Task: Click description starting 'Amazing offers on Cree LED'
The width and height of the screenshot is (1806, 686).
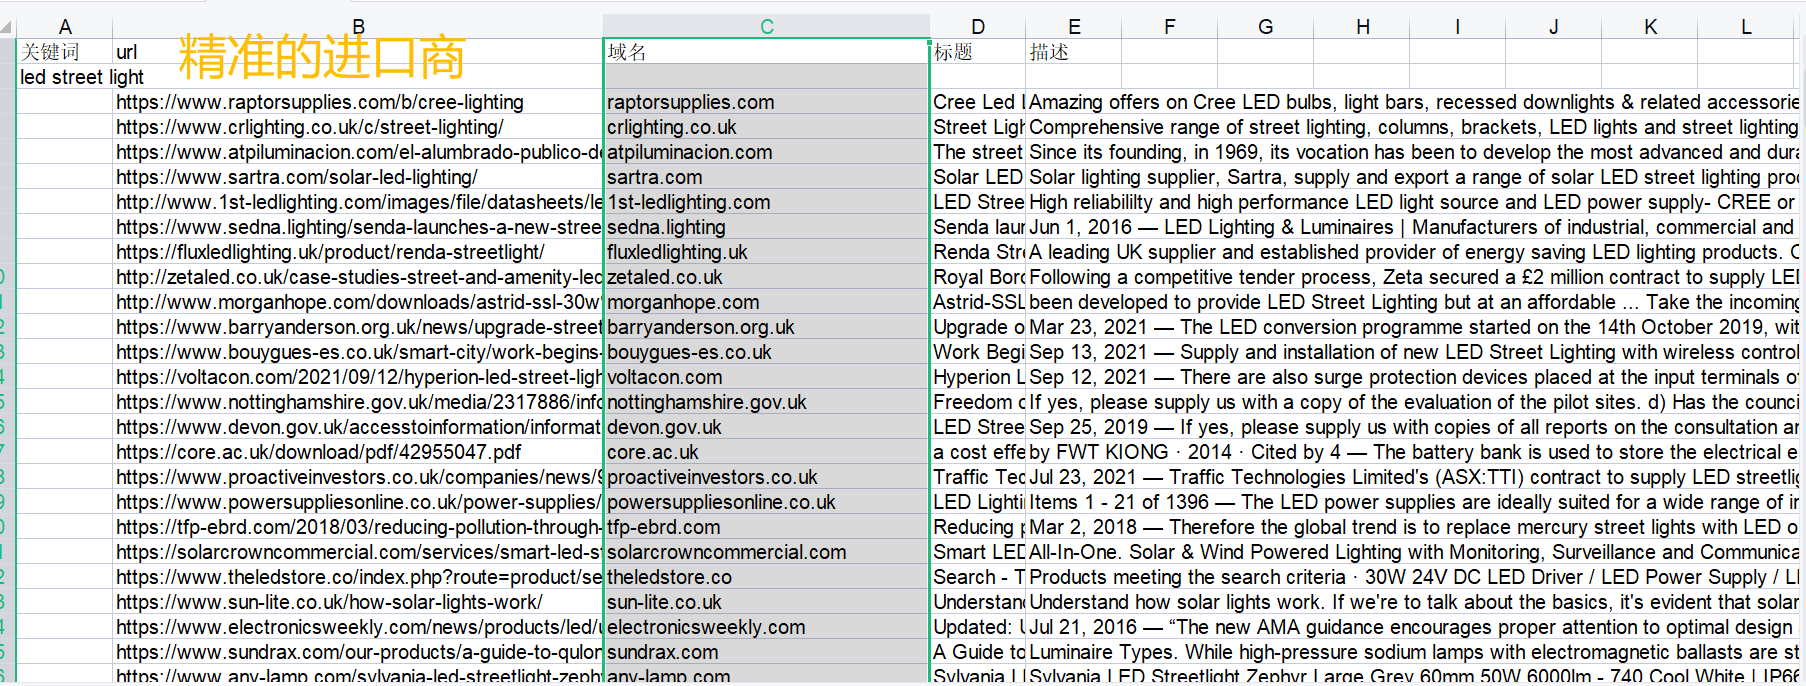Action: [1413, 102]
